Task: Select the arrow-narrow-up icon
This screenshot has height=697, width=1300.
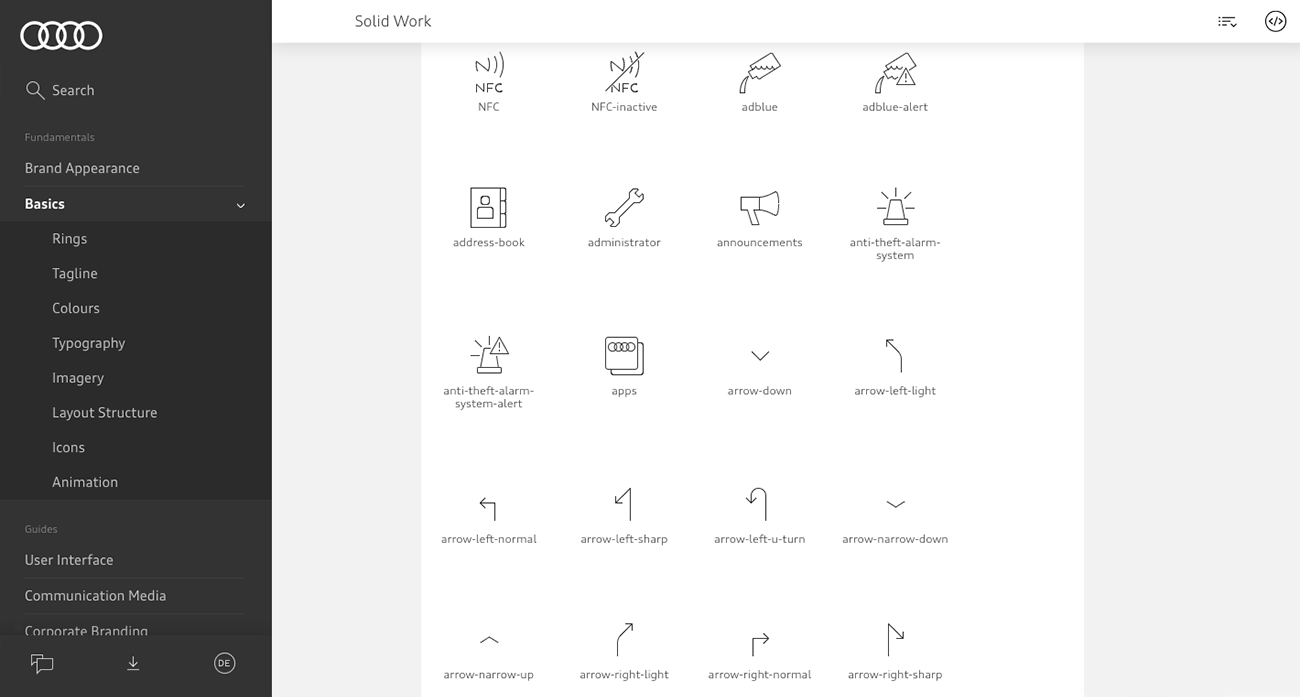Action: click(489, 640)
